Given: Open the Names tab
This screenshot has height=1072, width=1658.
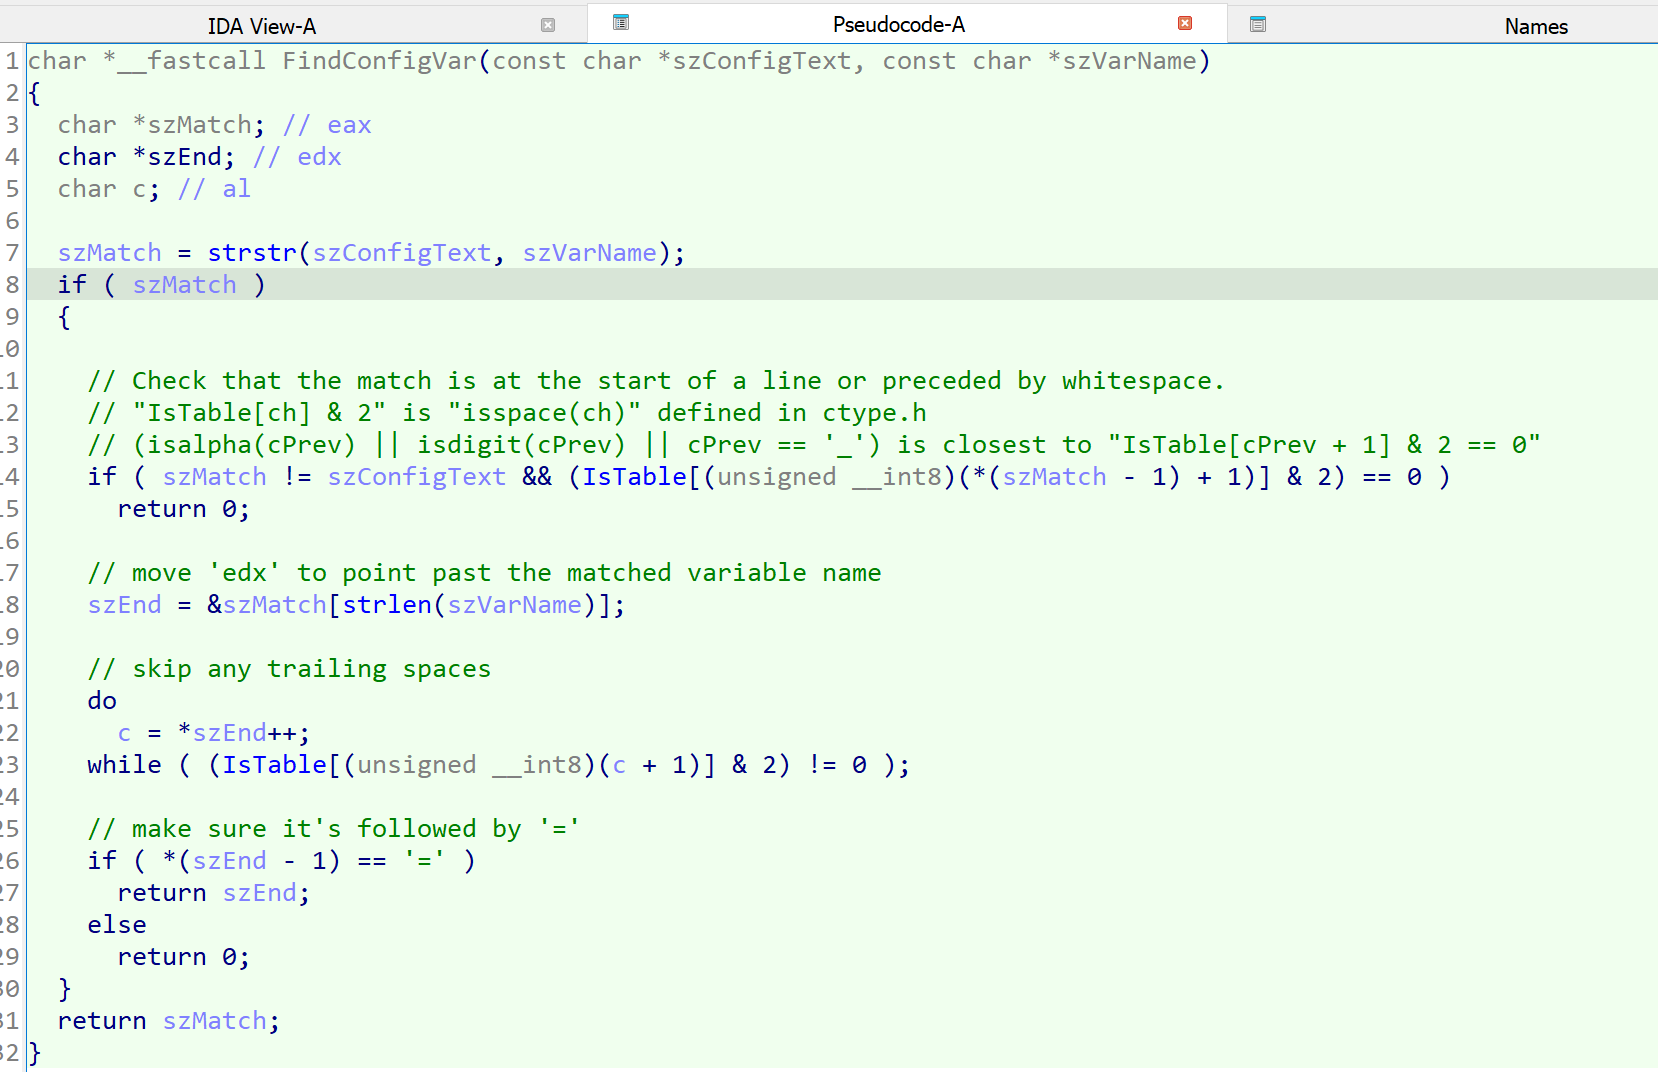Looking at the screenshot, I should pos(1536,26).
